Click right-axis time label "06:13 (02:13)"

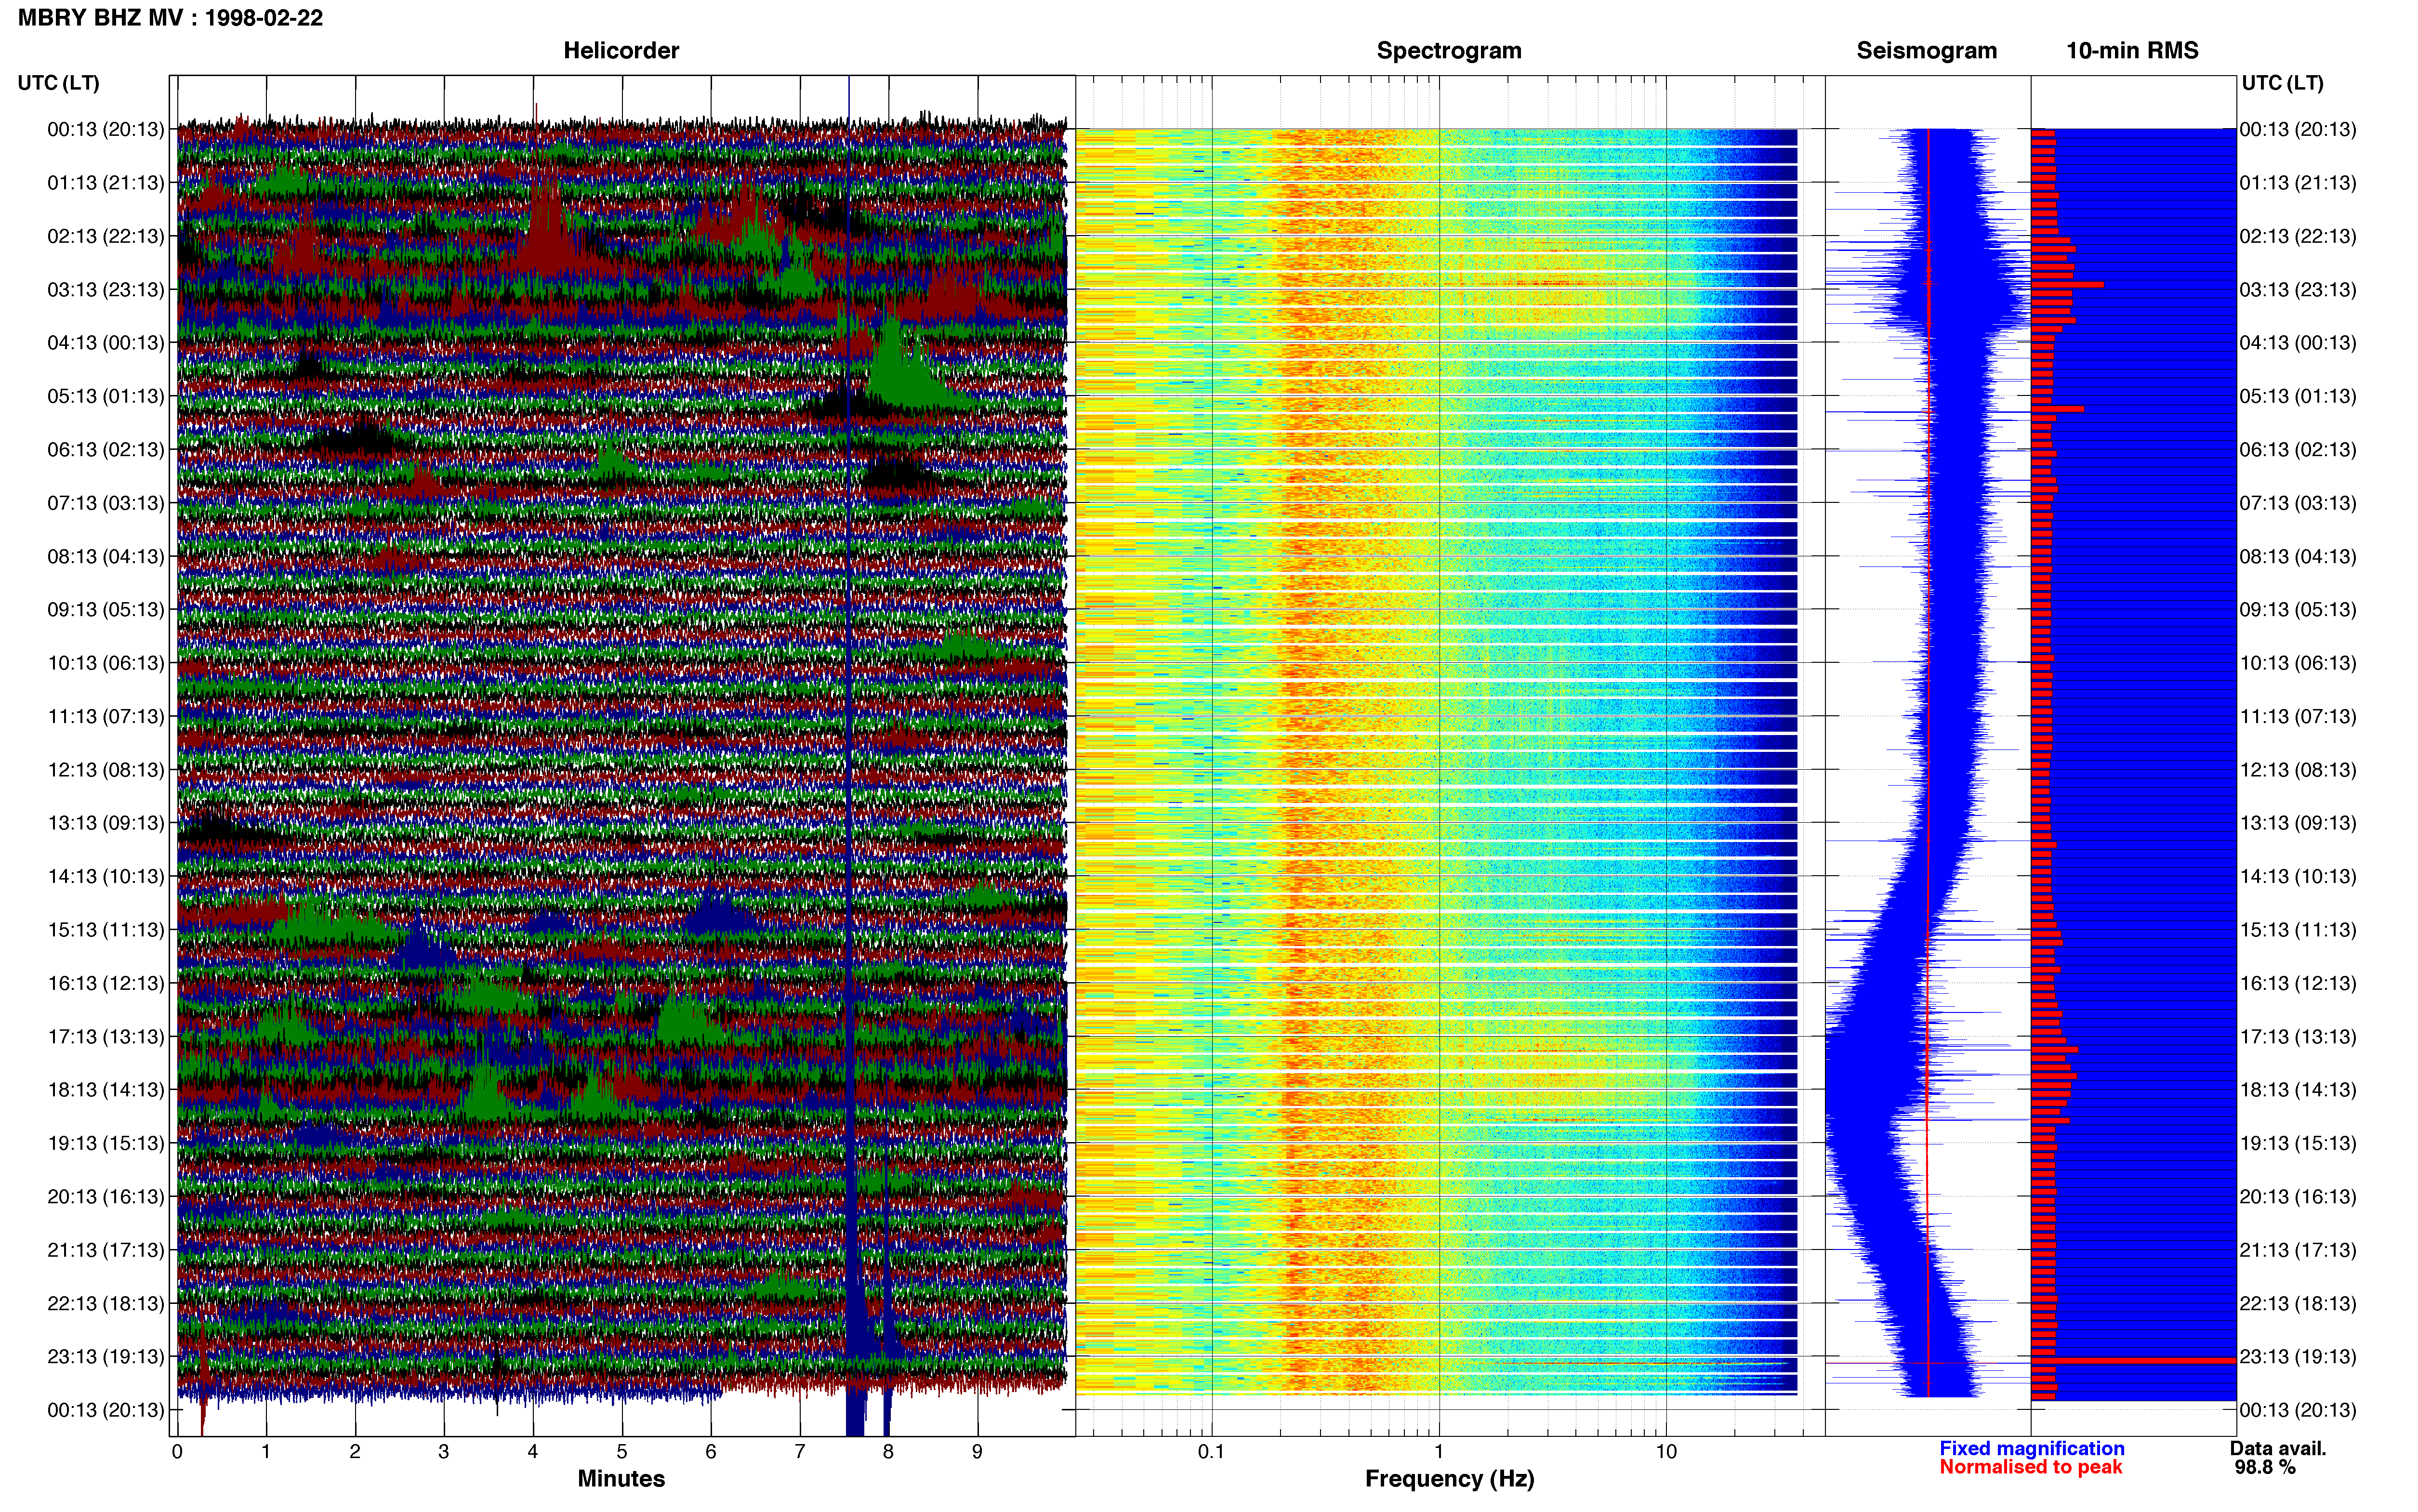pyautogui.click(x=2297, y=449)
